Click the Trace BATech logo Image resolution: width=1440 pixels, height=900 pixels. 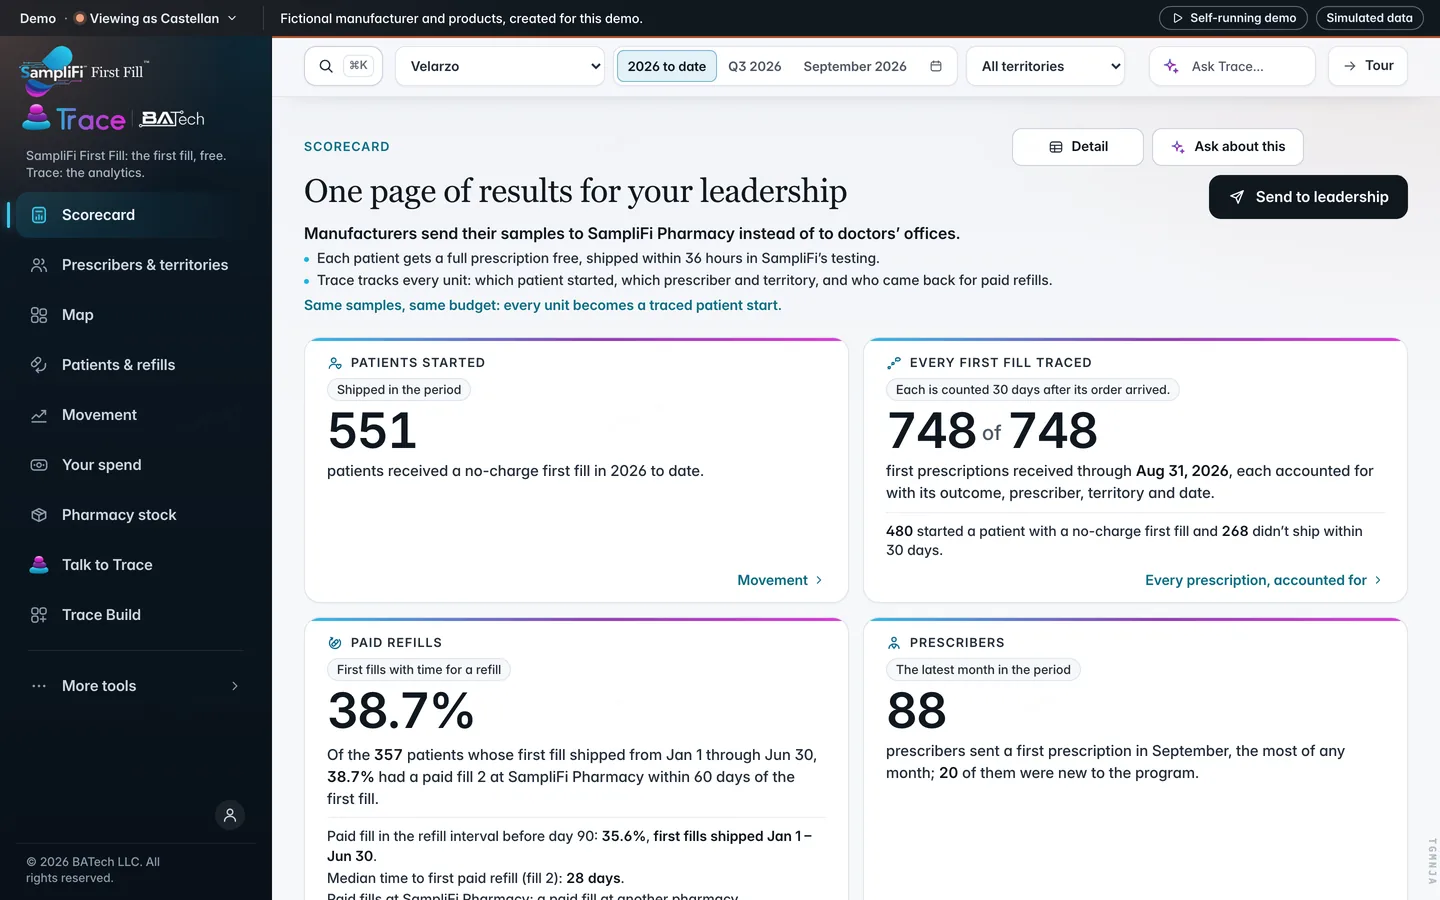(113, 118)
